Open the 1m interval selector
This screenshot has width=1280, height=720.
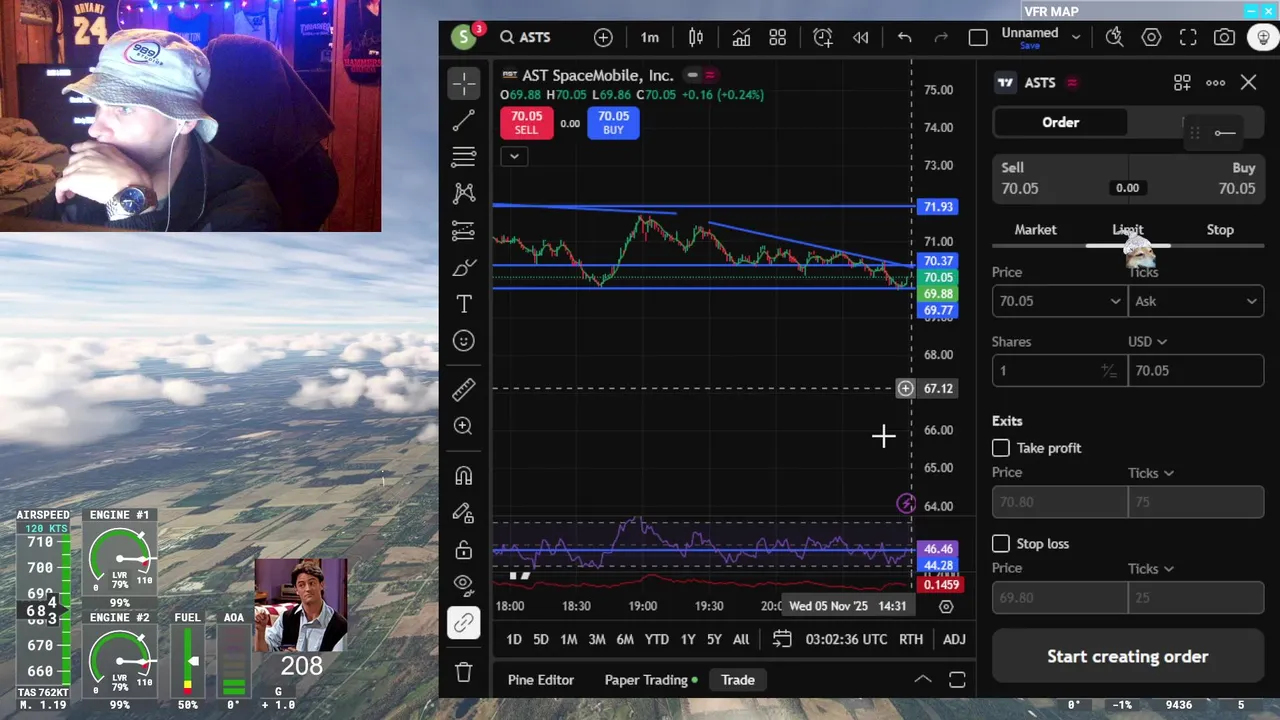click(x=650, y=37)
